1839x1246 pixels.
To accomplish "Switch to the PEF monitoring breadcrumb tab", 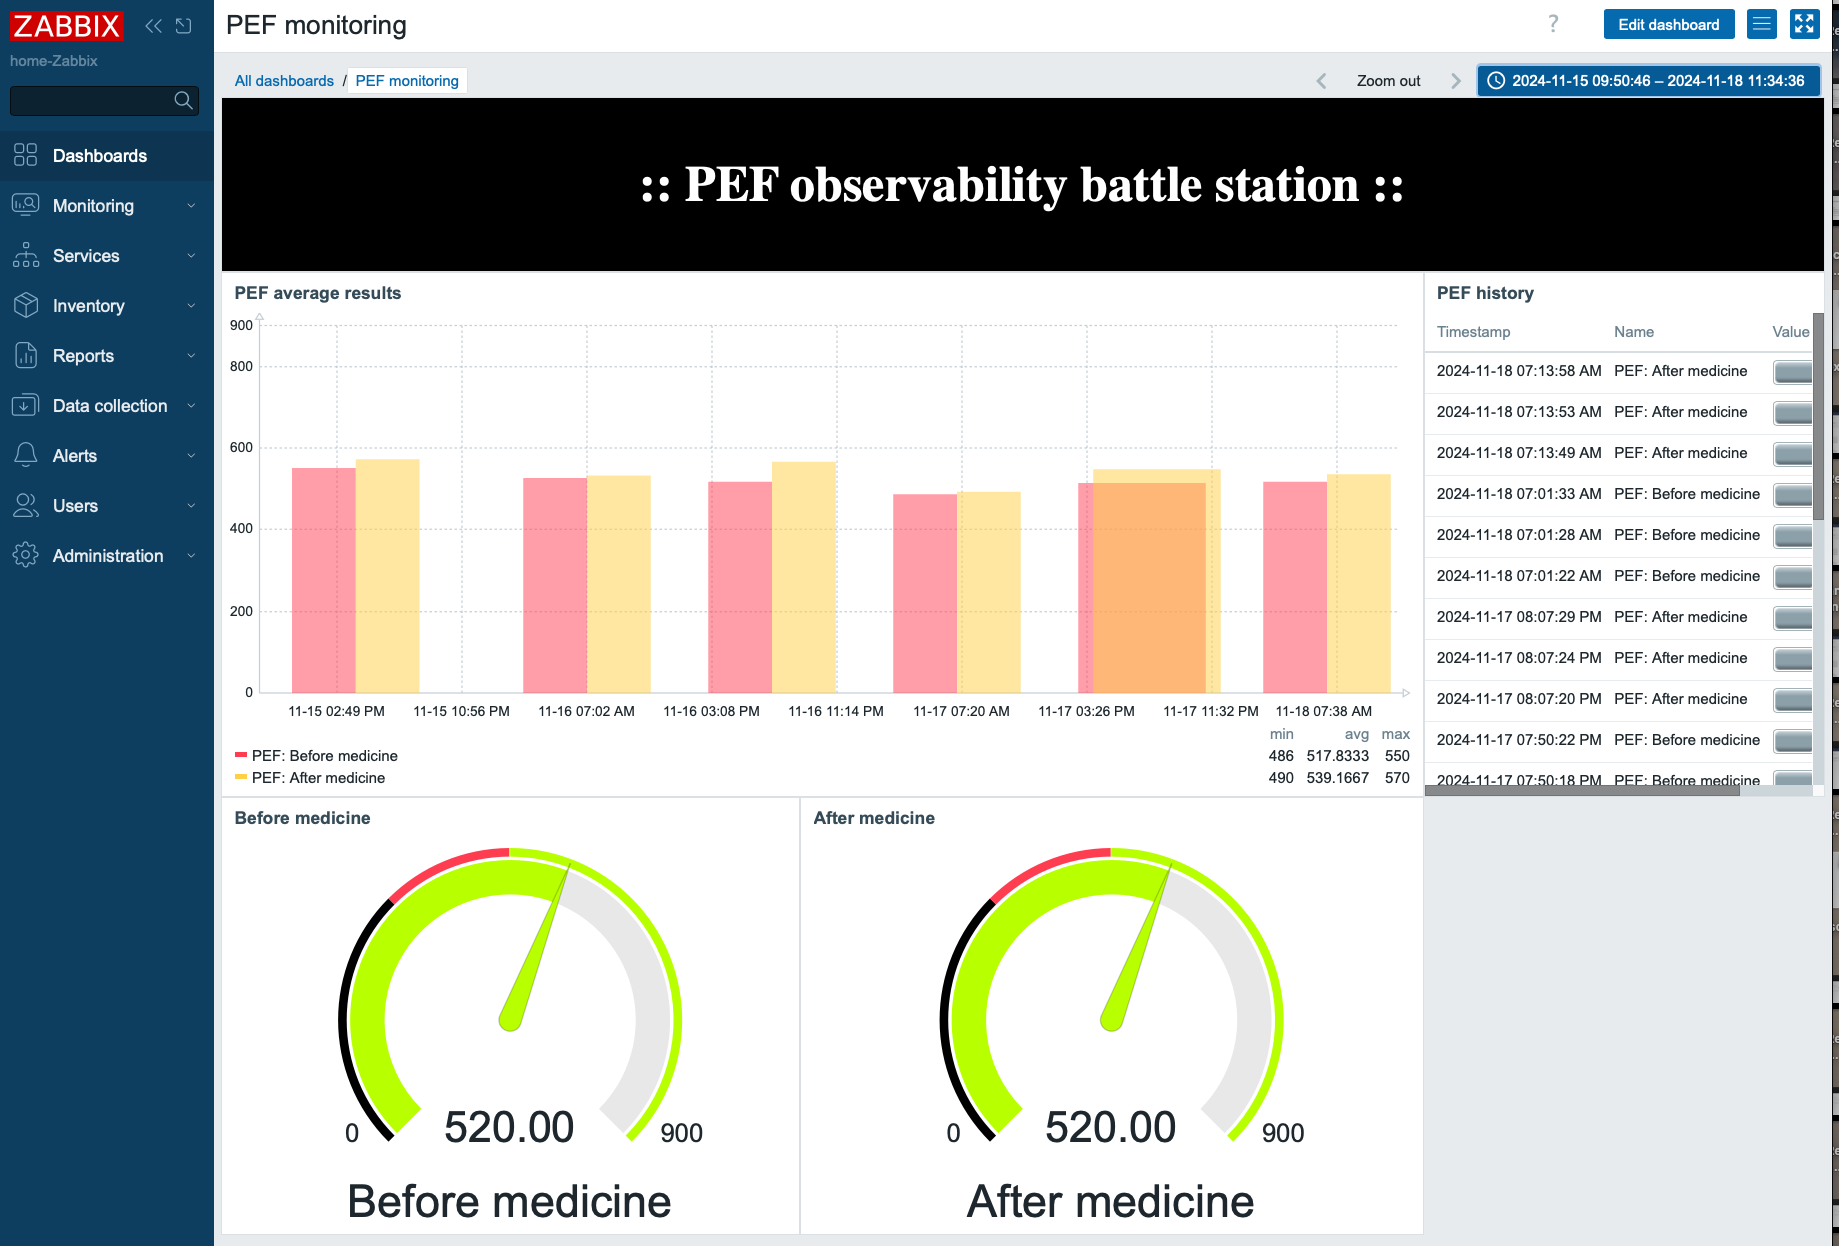I will pos(406,80).
